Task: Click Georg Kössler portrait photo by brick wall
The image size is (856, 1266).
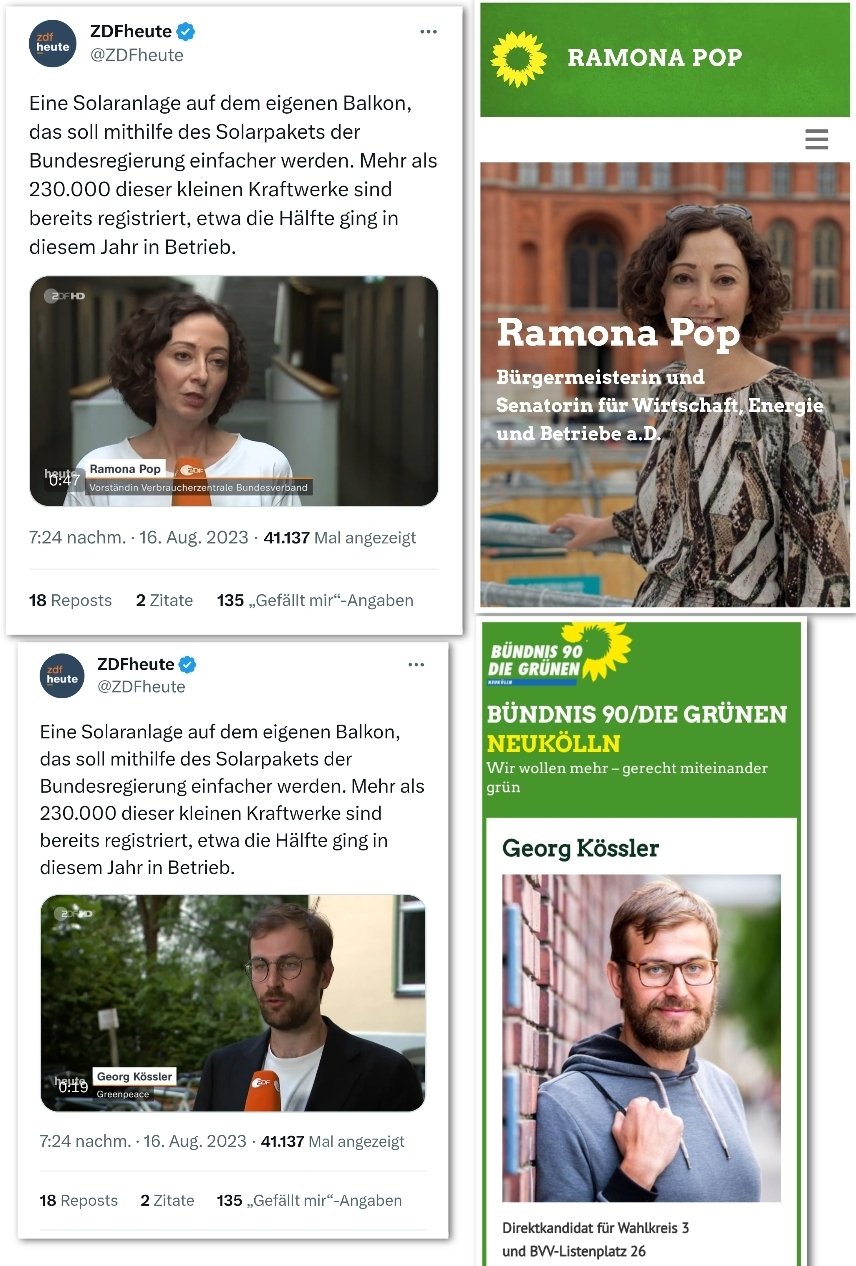Action: 641,1038
